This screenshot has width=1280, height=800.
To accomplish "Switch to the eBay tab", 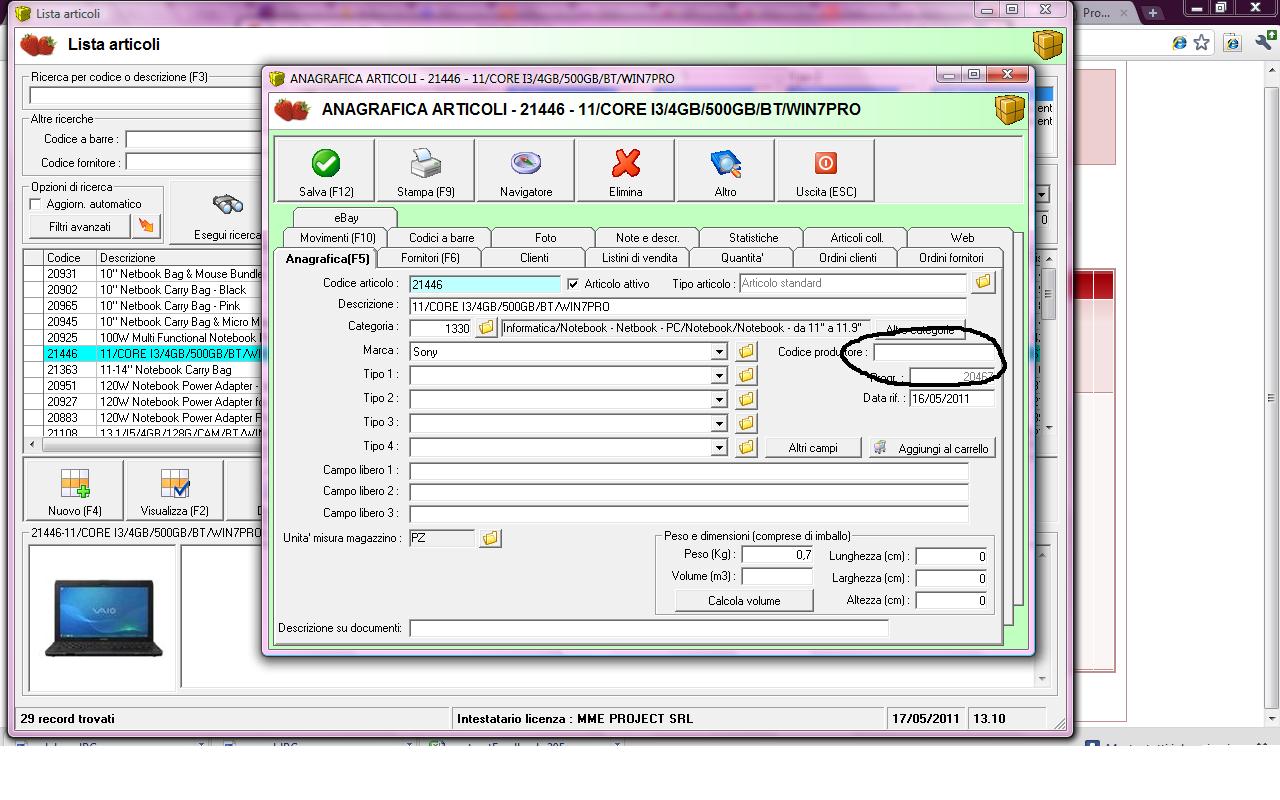I will point(346,217).
